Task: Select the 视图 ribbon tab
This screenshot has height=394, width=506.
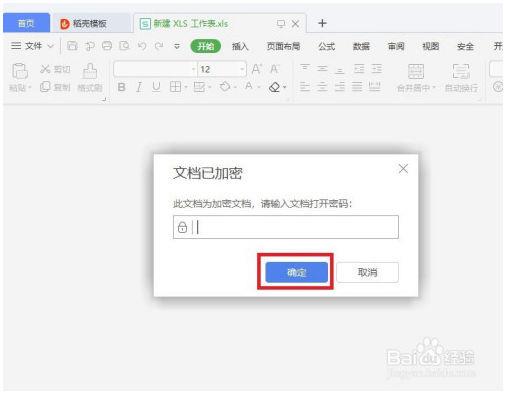Action: [430, 46]
